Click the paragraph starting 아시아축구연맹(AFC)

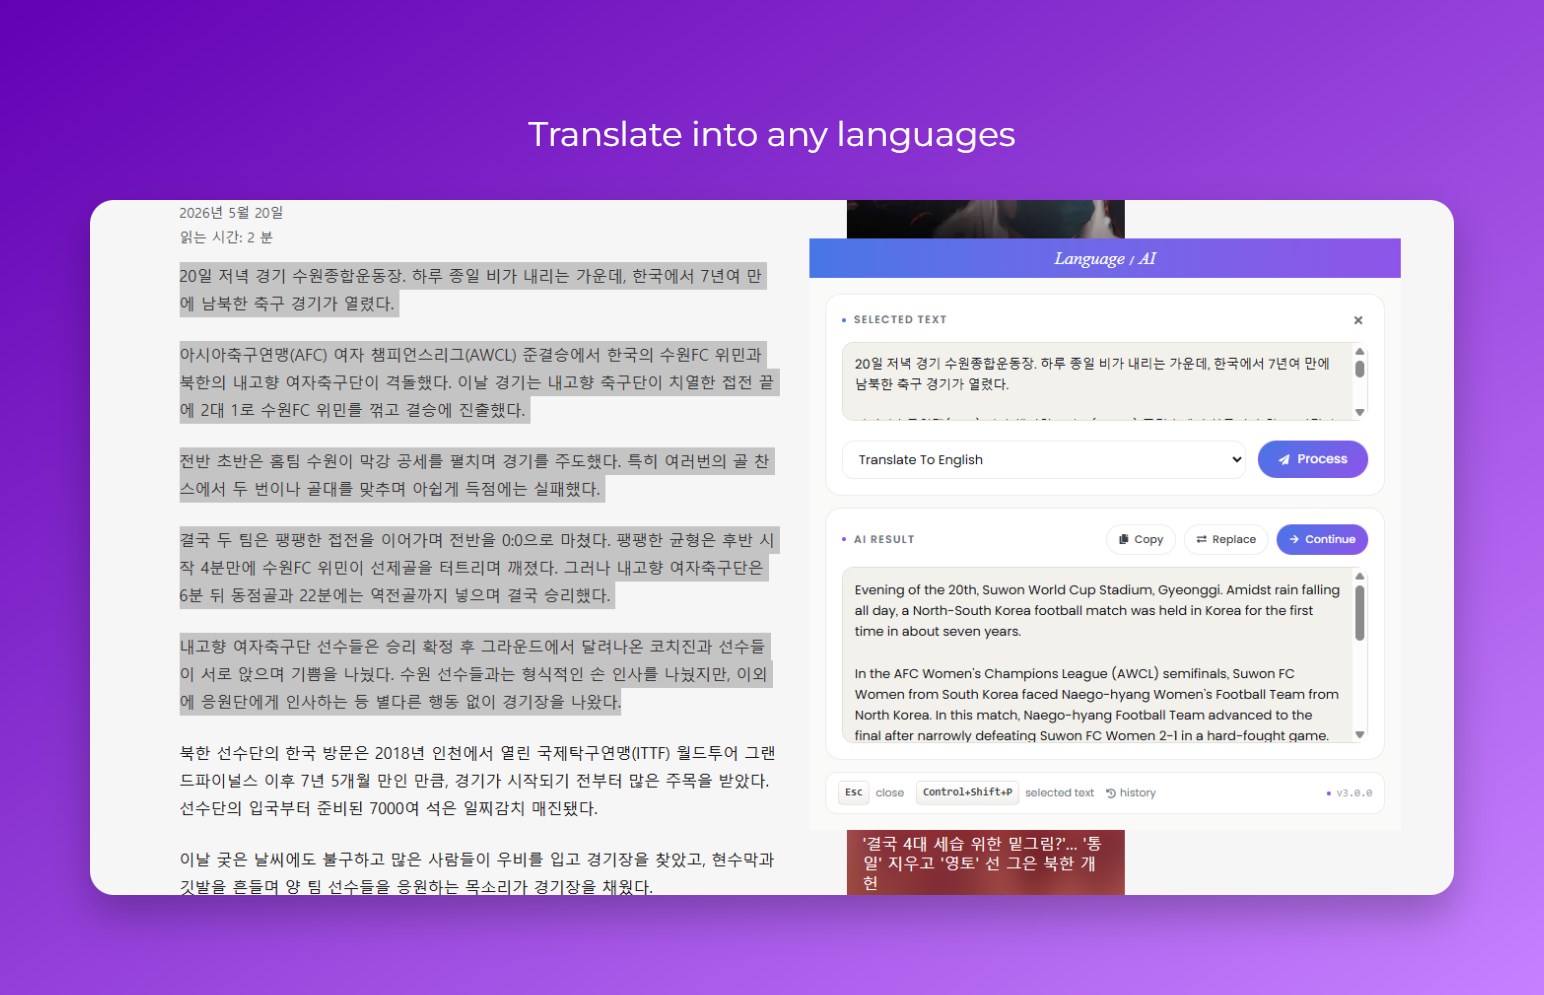(478, 382)
